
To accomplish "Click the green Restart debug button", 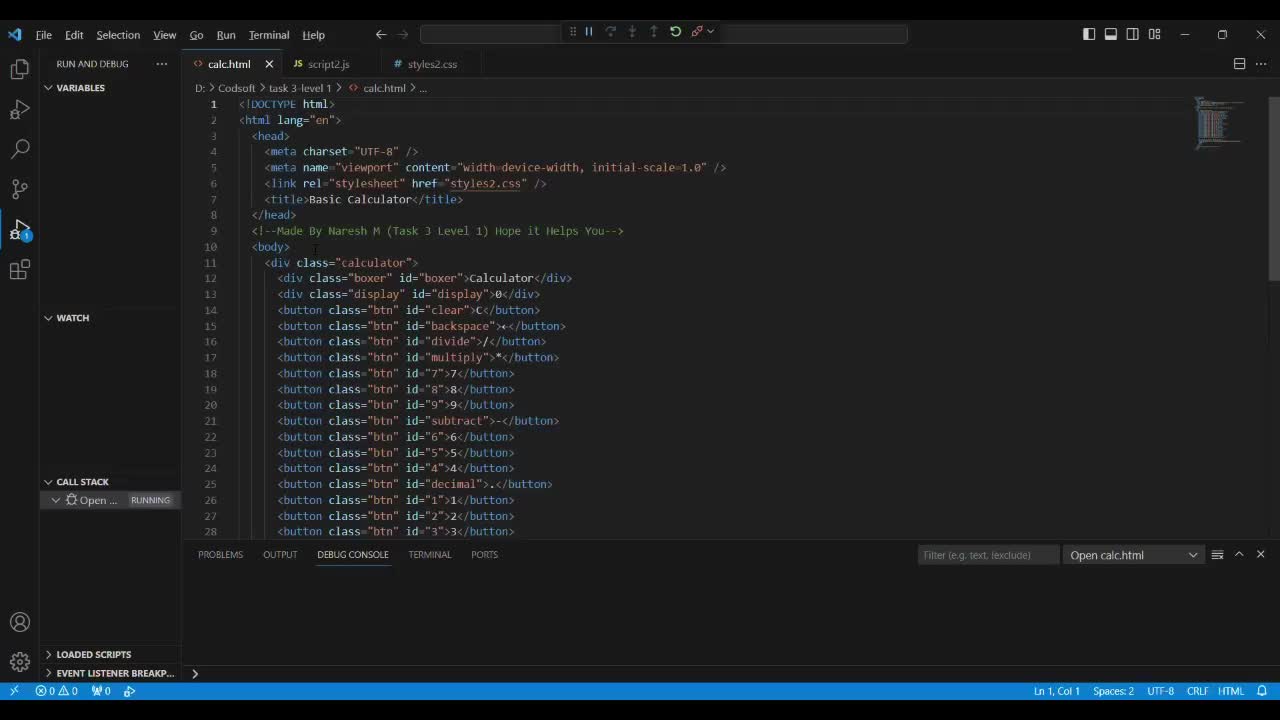I will point(675,32).
